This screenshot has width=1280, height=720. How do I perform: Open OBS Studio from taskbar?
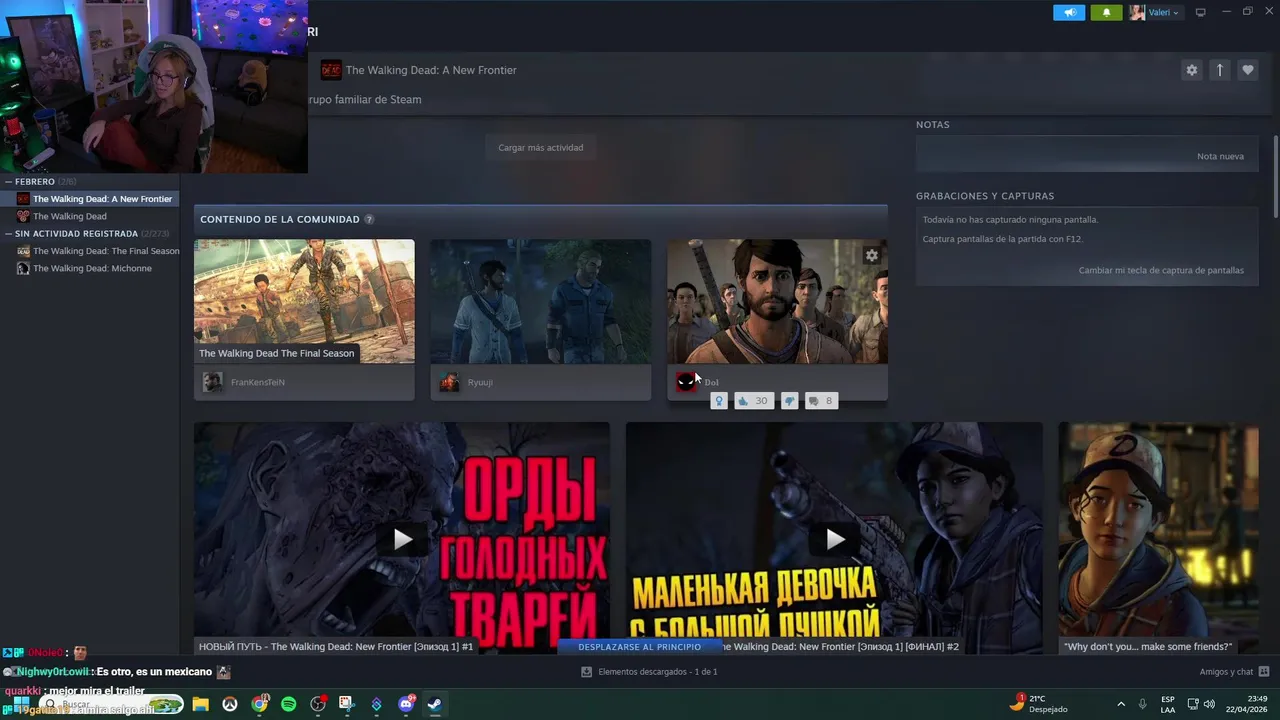pos(318,704)
